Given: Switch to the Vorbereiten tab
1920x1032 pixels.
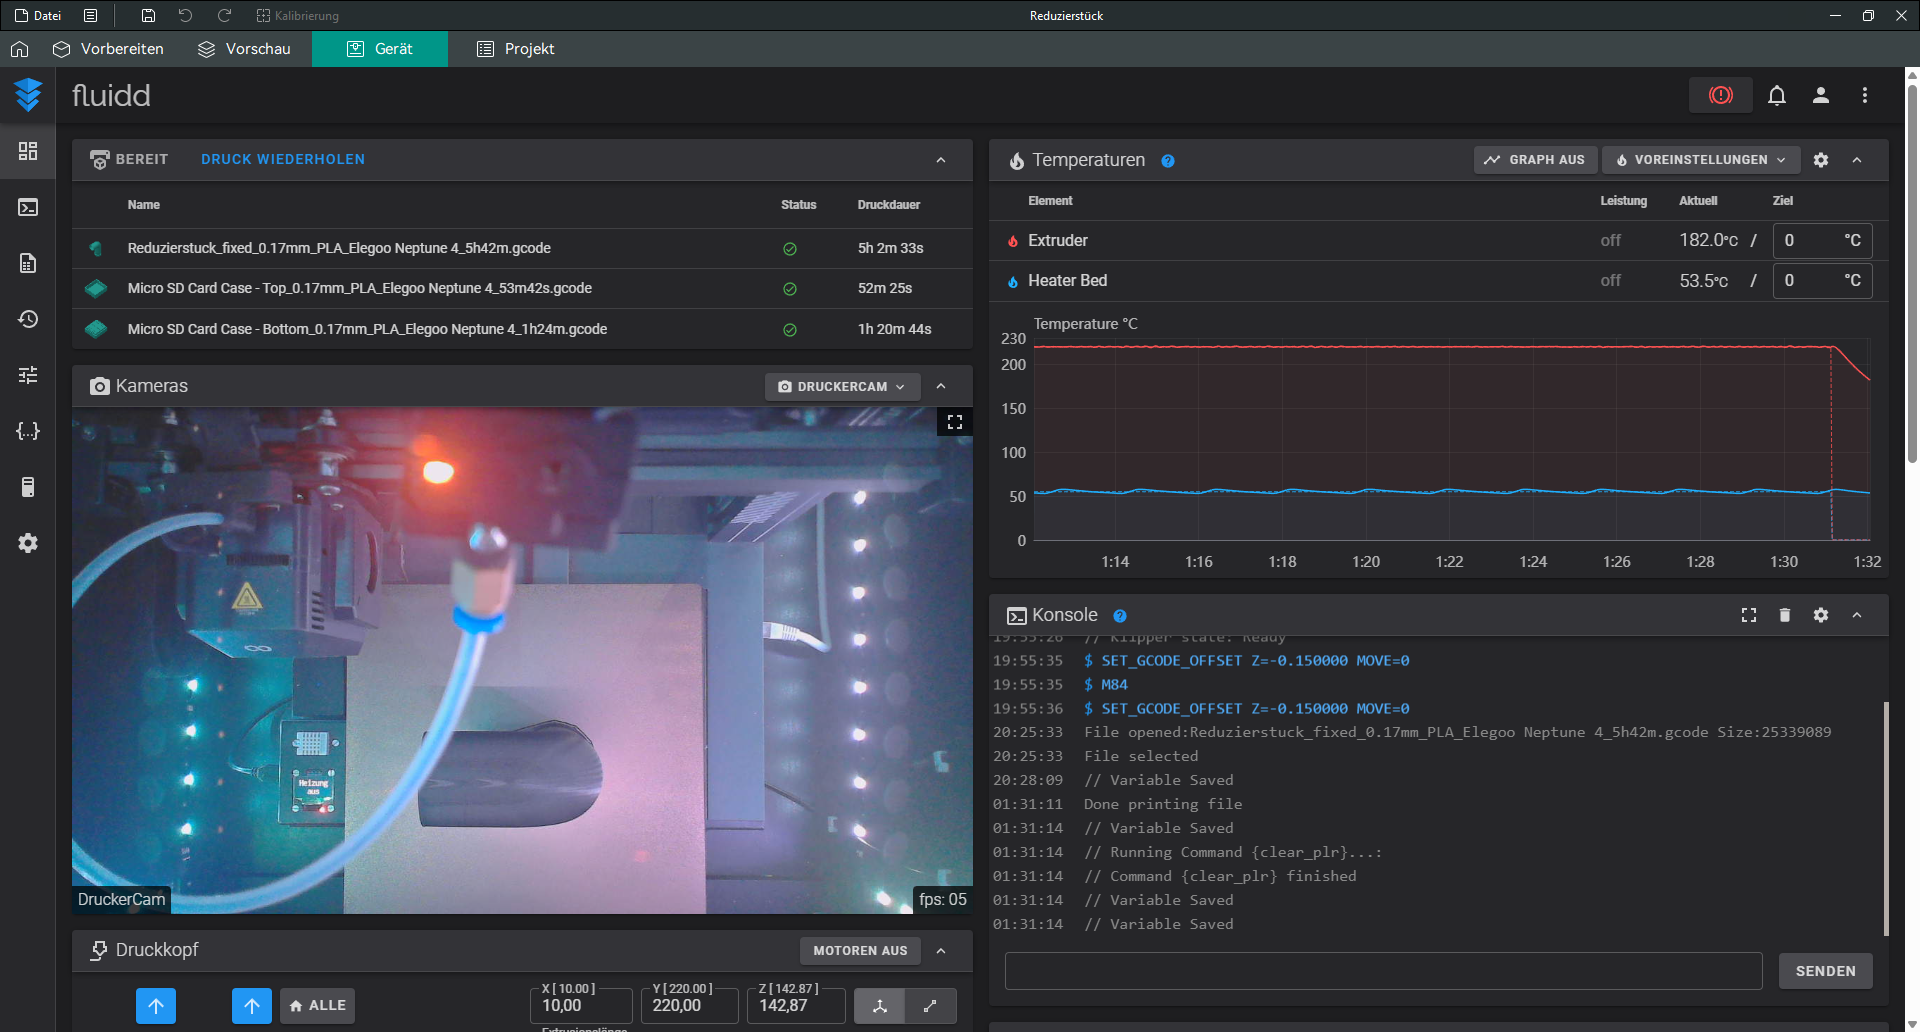Looking at the screenshot, I should click(108, 49).
